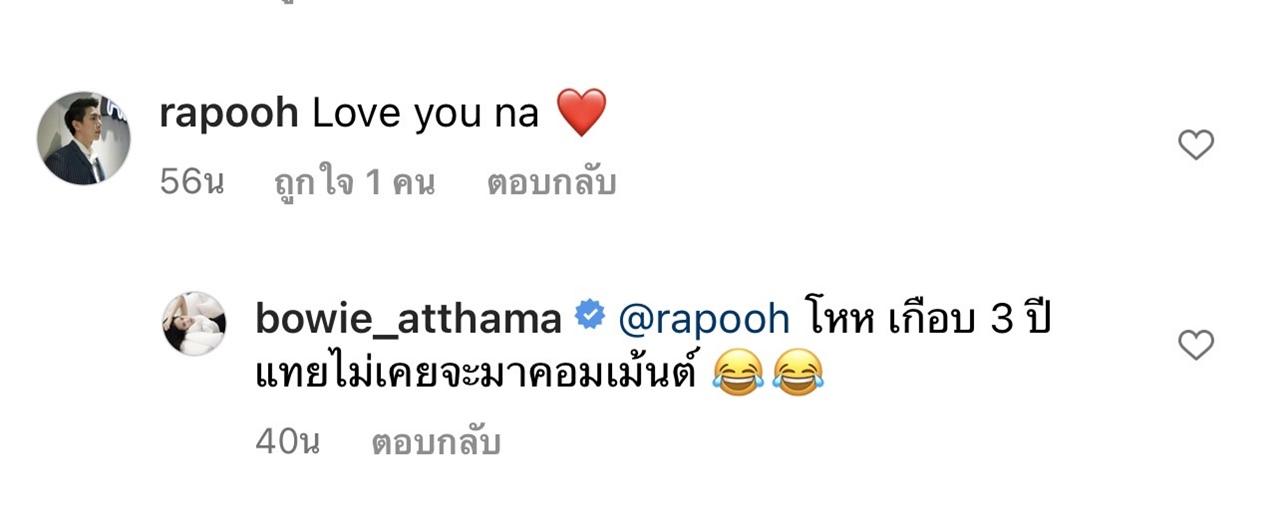Open bowie_atthama's profile picture

(194, 323)
